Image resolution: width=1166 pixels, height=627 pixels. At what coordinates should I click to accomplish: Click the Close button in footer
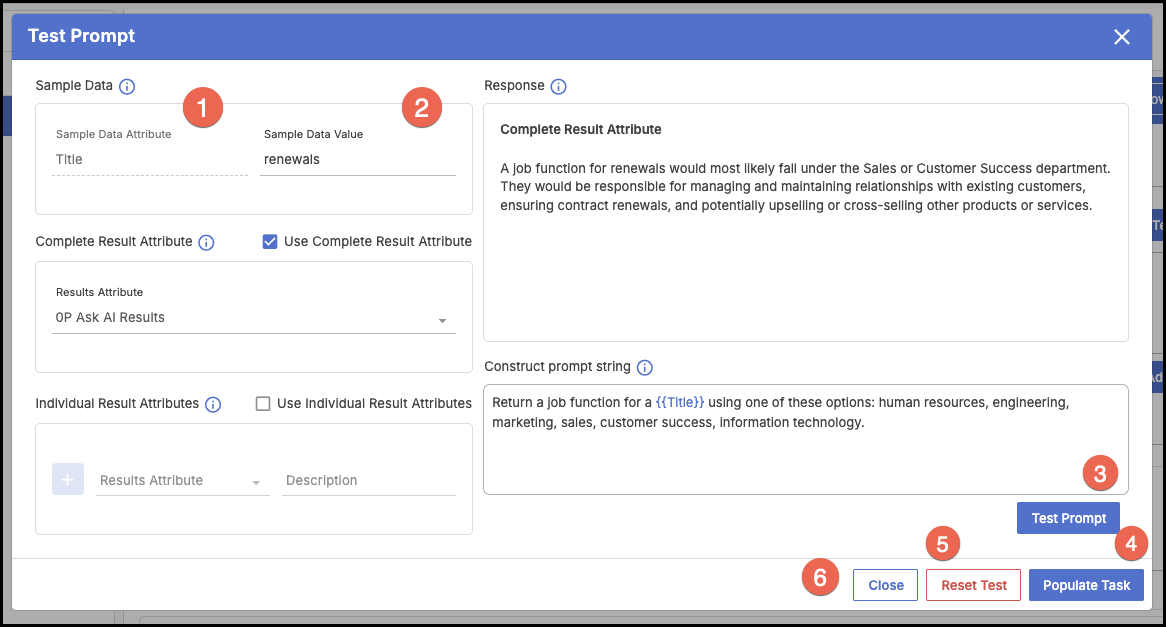tap(885, 585)
